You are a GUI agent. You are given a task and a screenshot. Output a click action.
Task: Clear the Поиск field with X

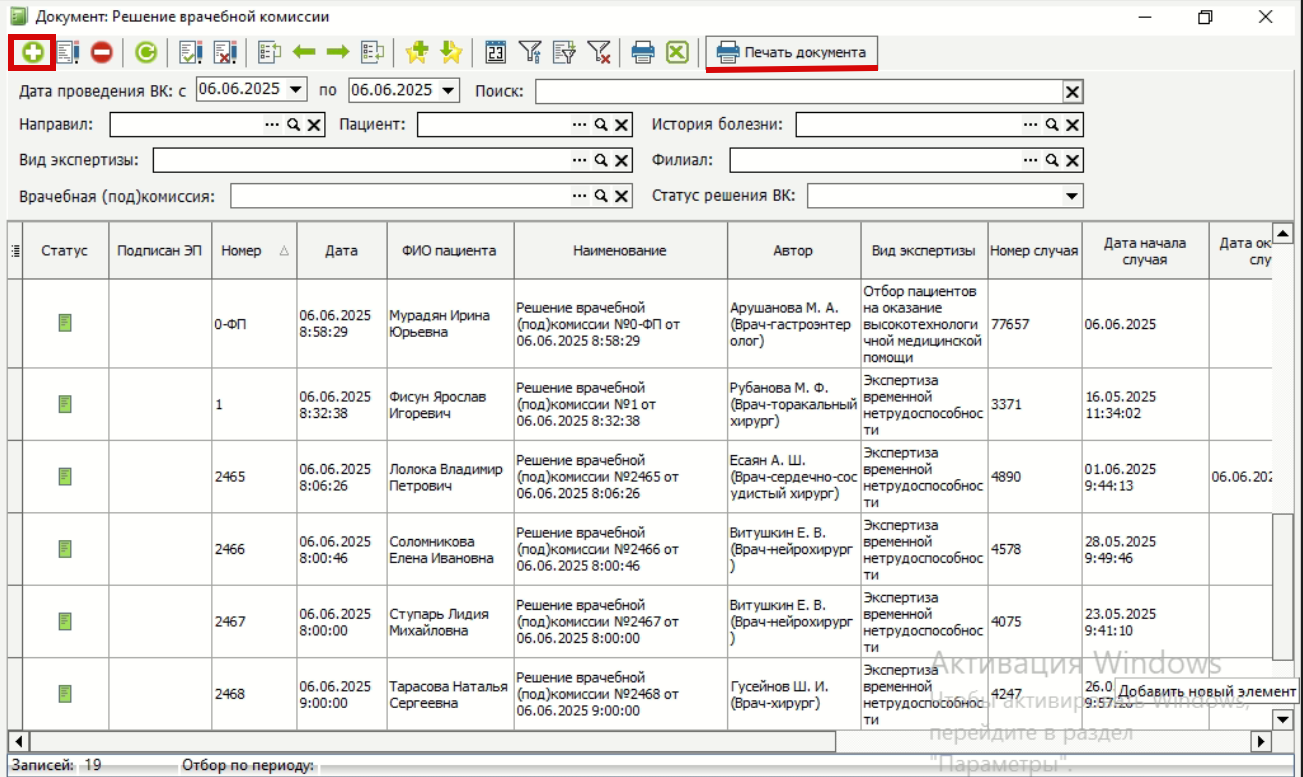pyautogui.click(x=1072, y=92)
